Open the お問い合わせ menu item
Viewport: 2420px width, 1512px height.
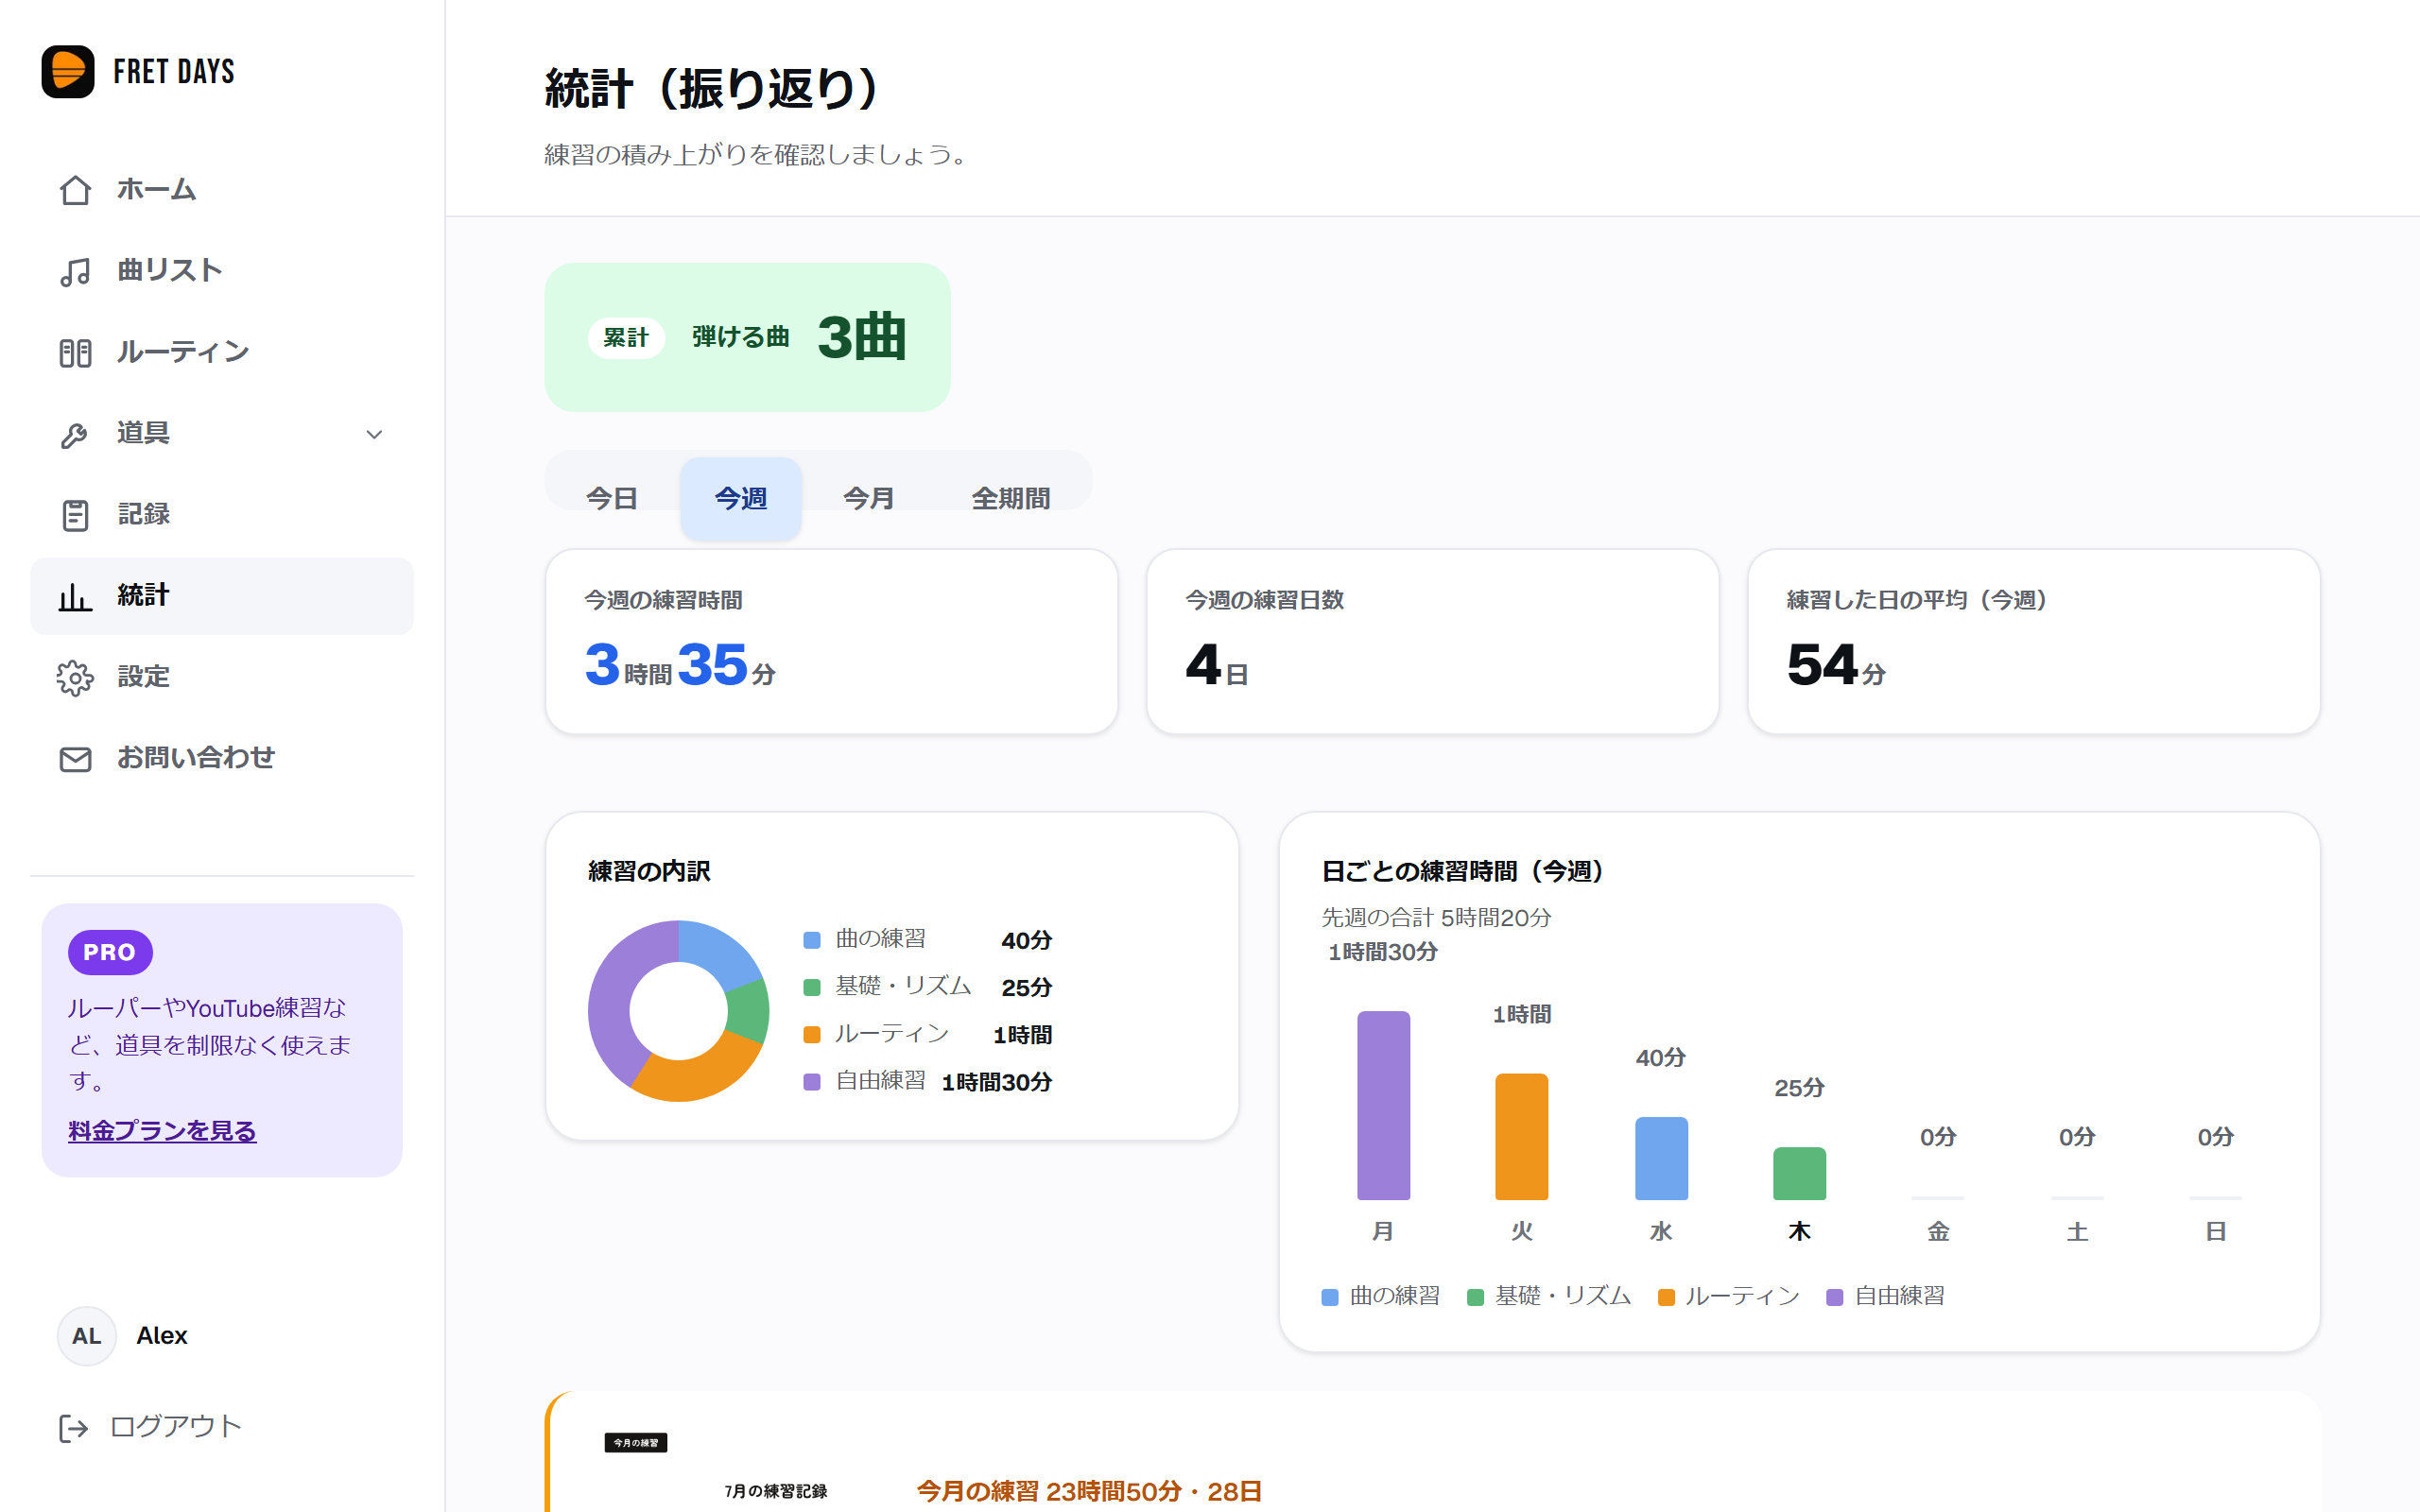222,759
